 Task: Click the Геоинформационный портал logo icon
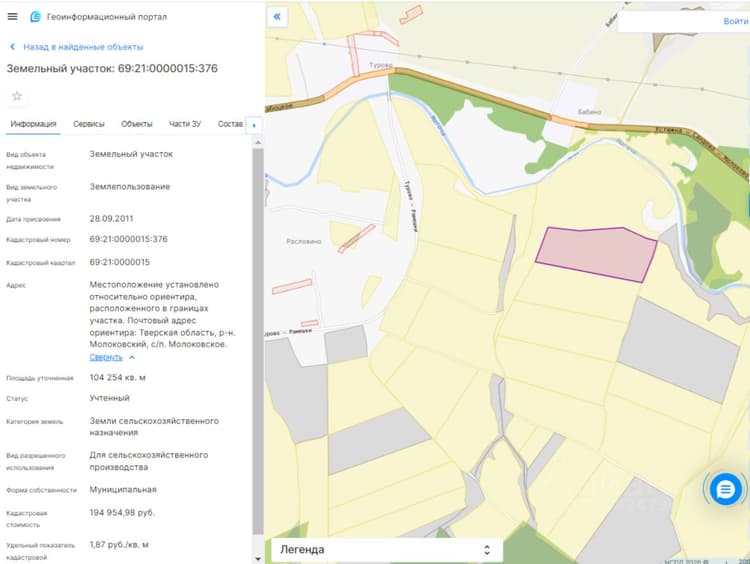[35, 17]
